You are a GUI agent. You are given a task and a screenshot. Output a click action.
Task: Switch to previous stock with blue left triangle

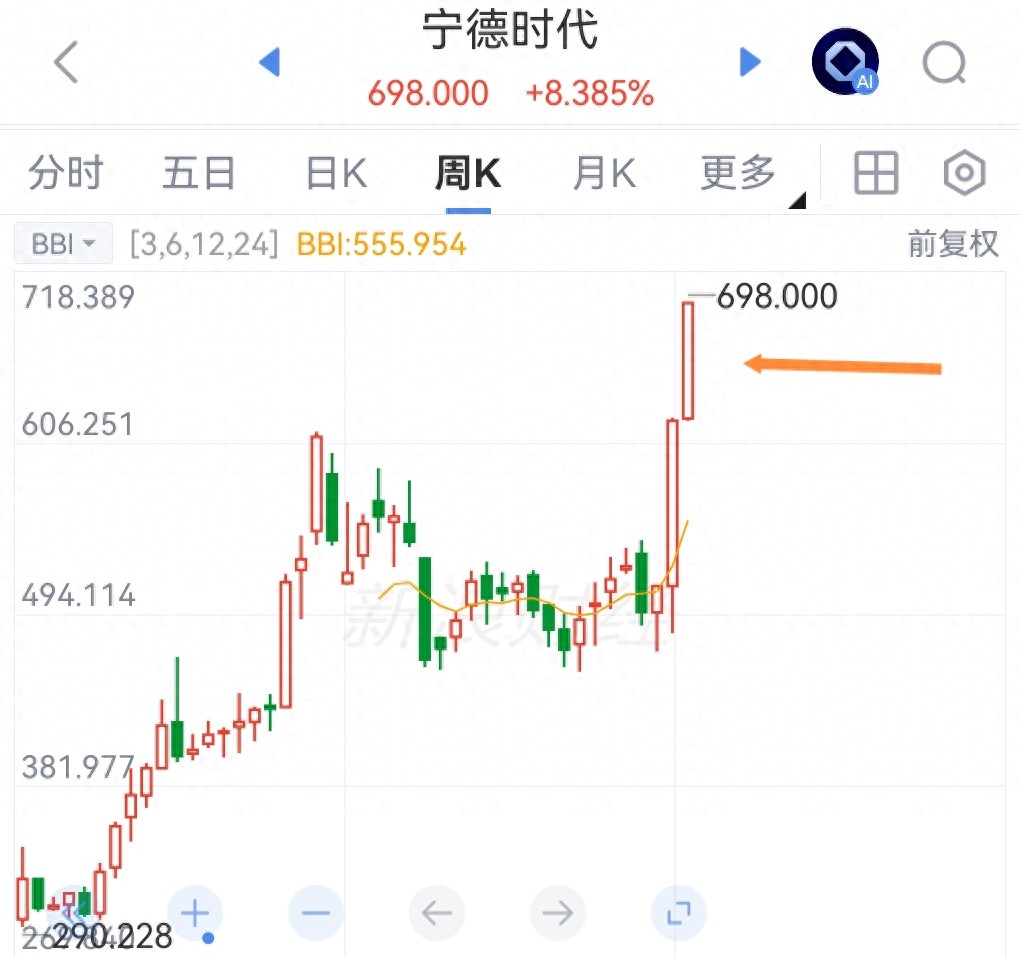coord(269,62)
